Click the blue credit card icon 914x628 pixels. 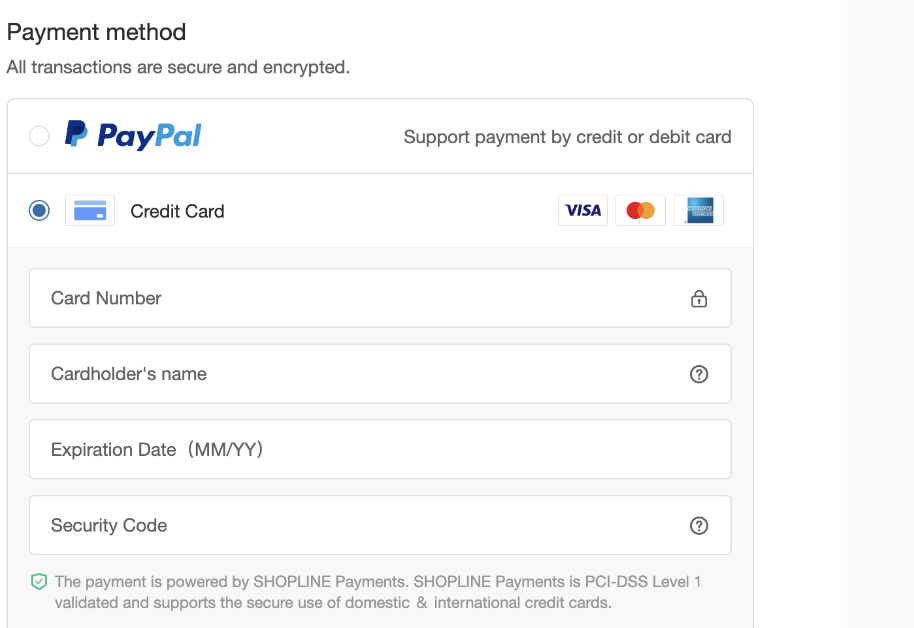coord(90,211)
